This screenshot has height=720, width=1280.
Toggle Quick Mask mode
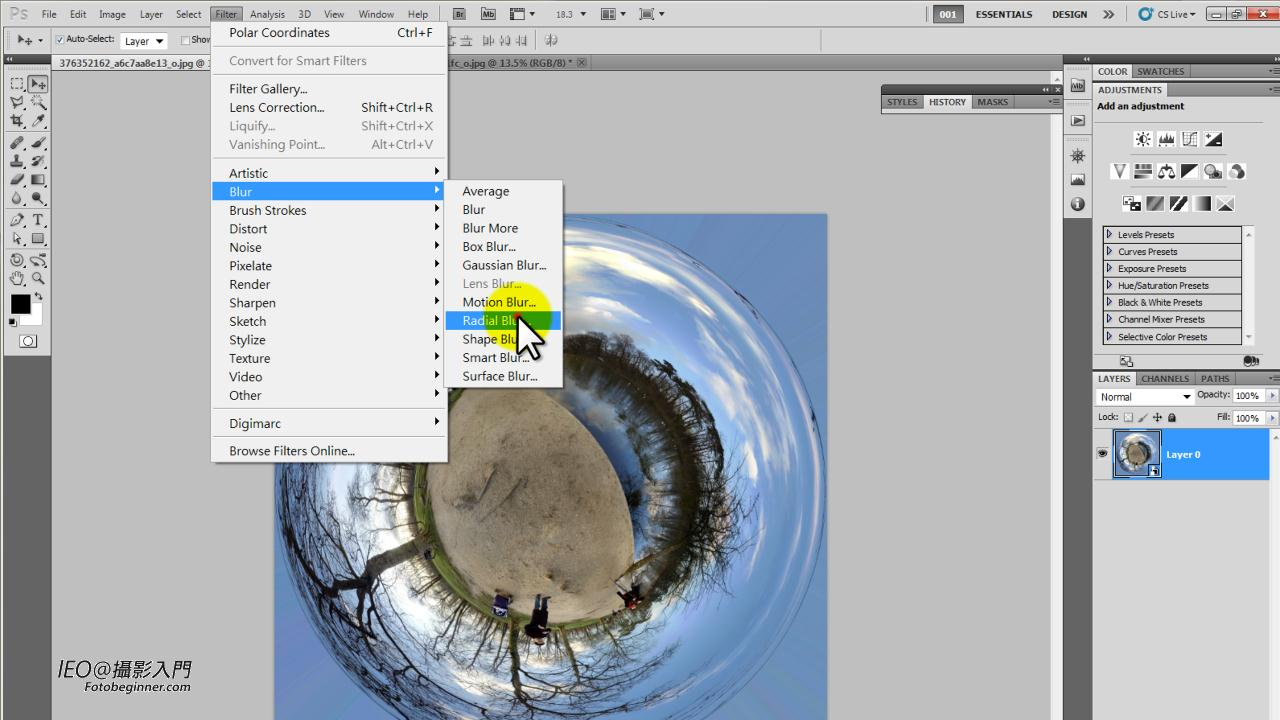[28, 342]
